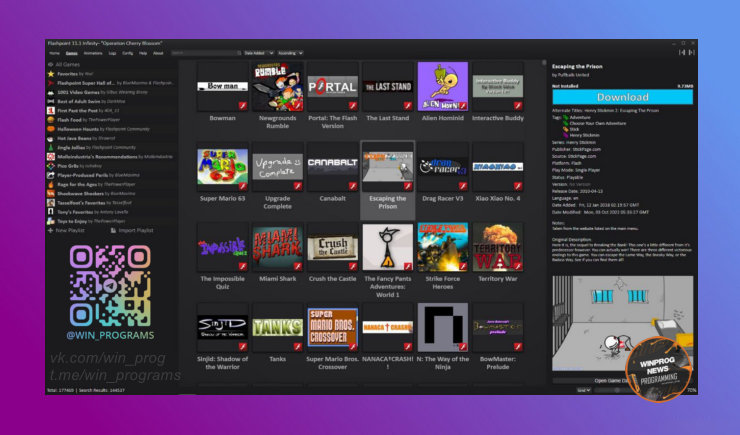The height and width of the screenshot is (435, 740).
Task: Select the Miami Shark thumbnail
Action: click(x=278, y=247)
